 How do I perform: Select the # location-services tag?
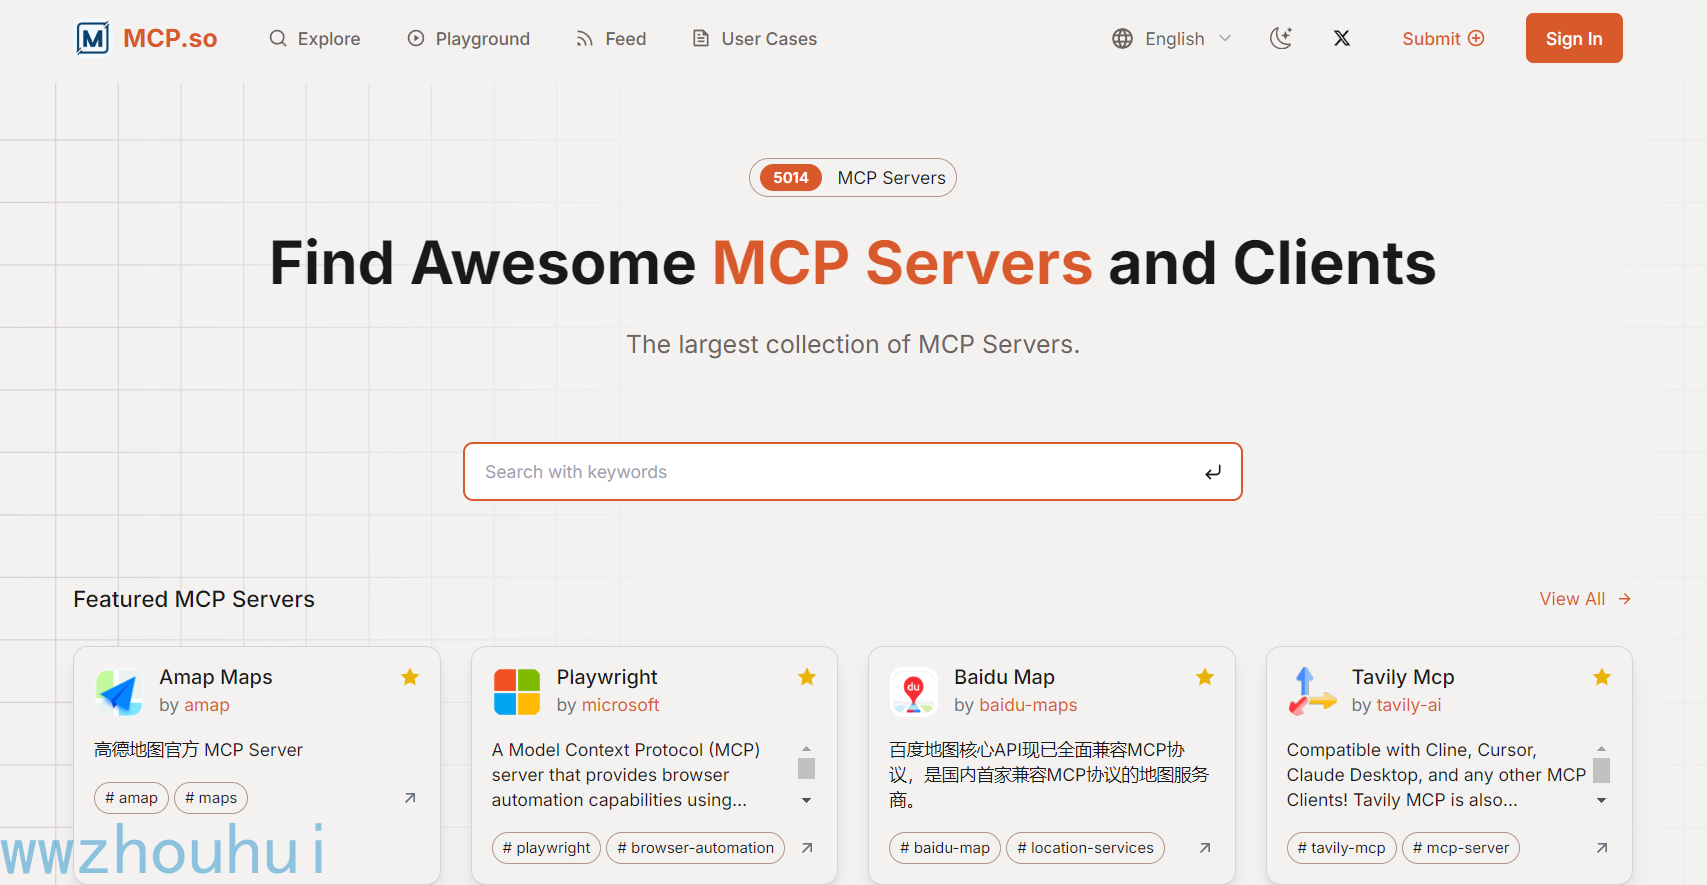(1085, 848)
